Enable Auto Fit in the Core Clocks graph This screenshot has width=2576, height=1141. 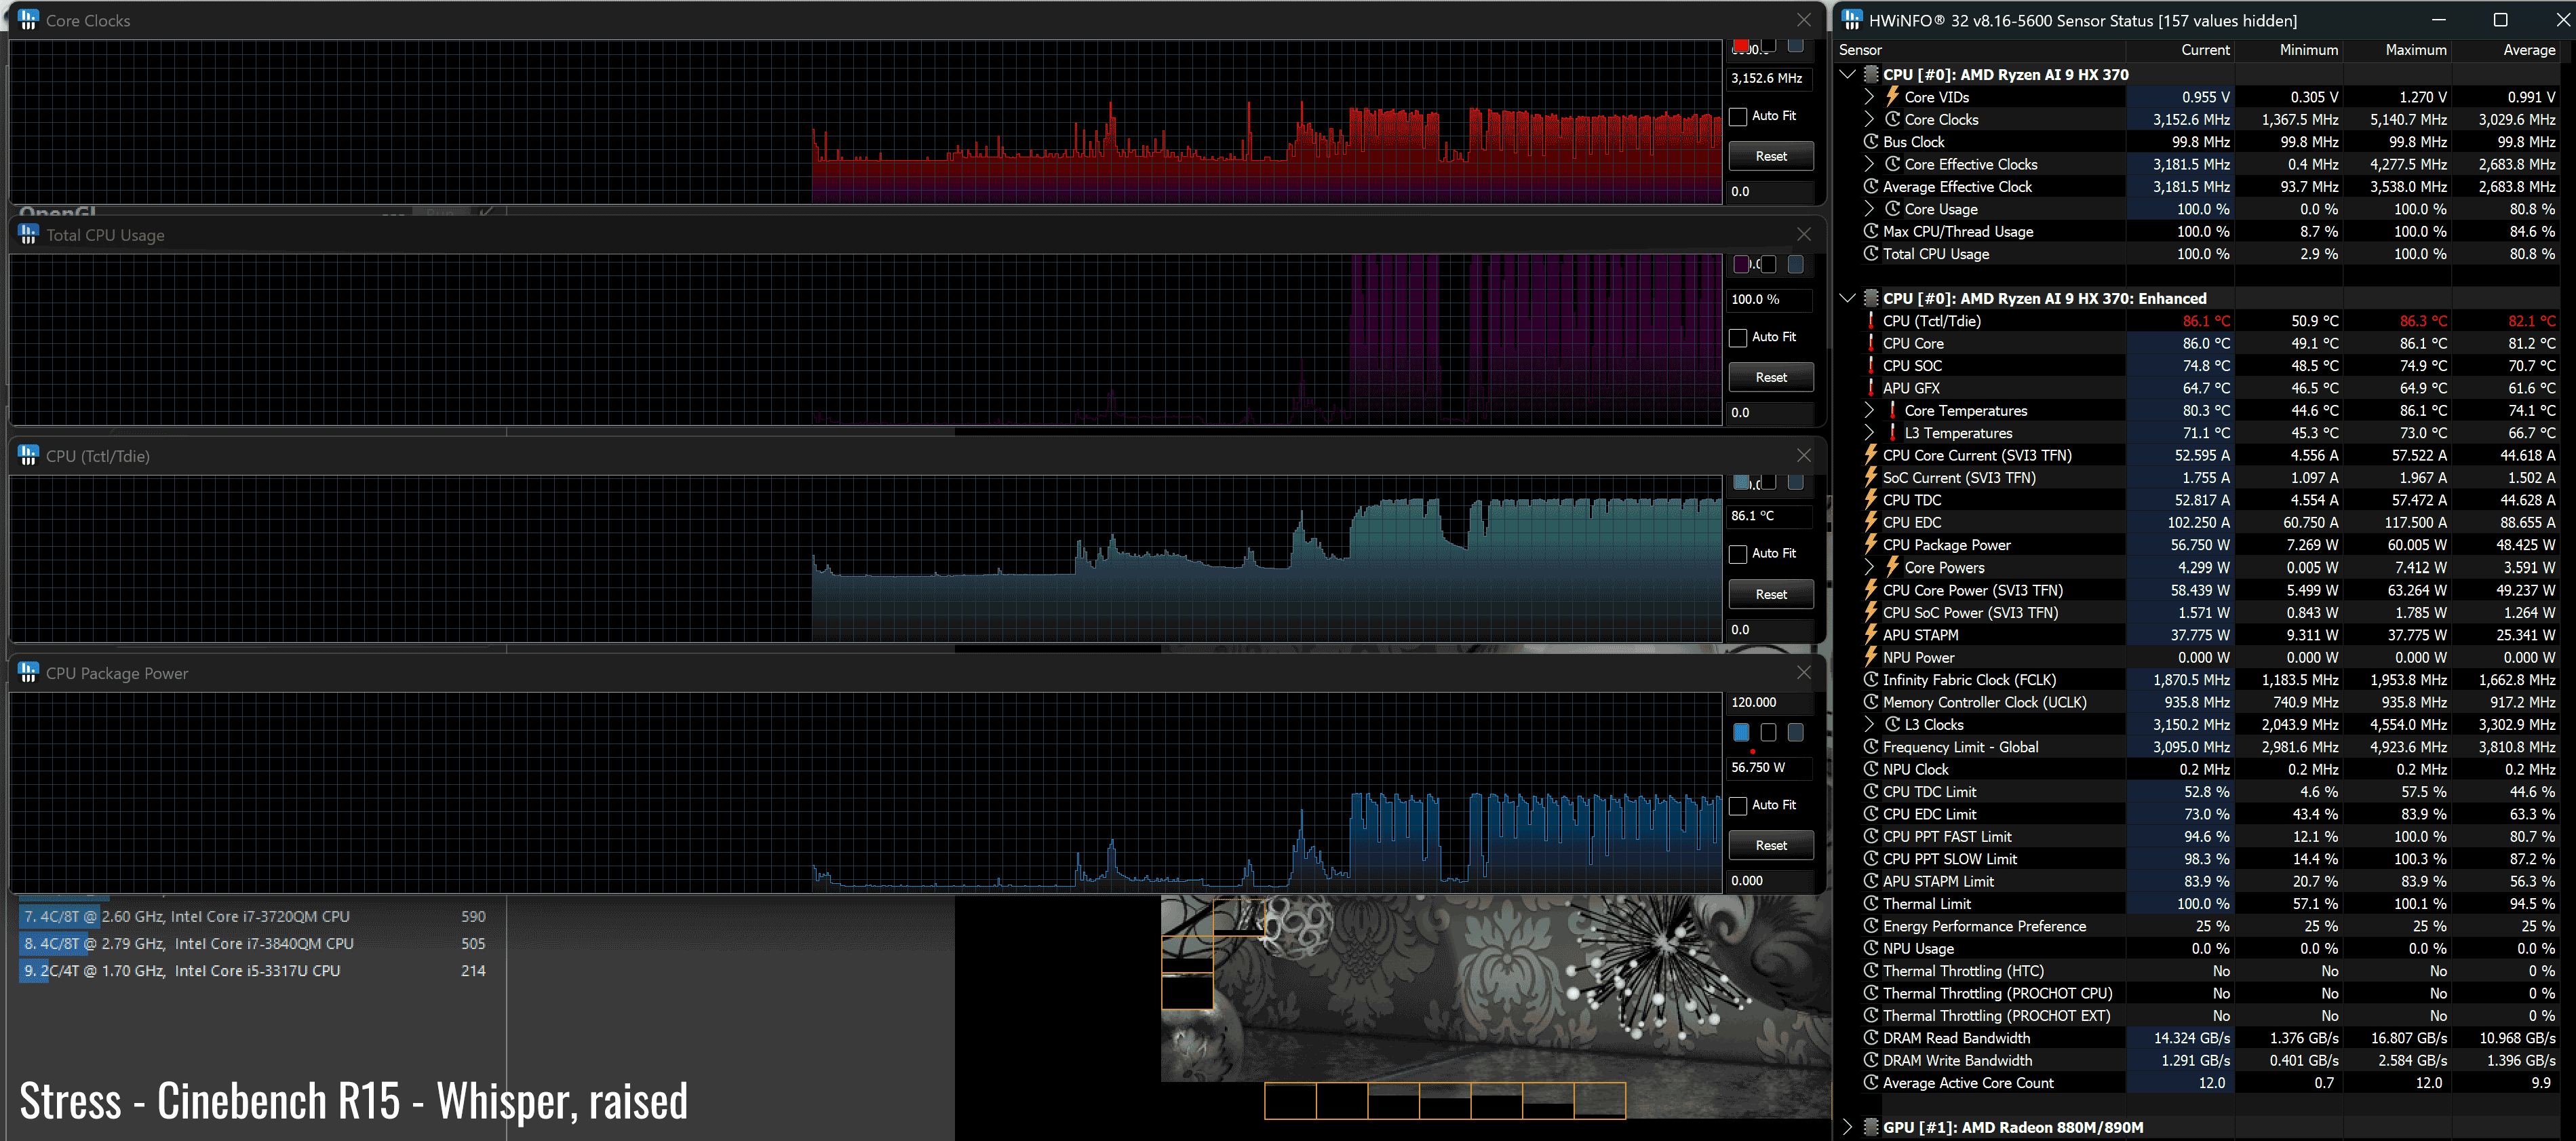point(1739,116)
